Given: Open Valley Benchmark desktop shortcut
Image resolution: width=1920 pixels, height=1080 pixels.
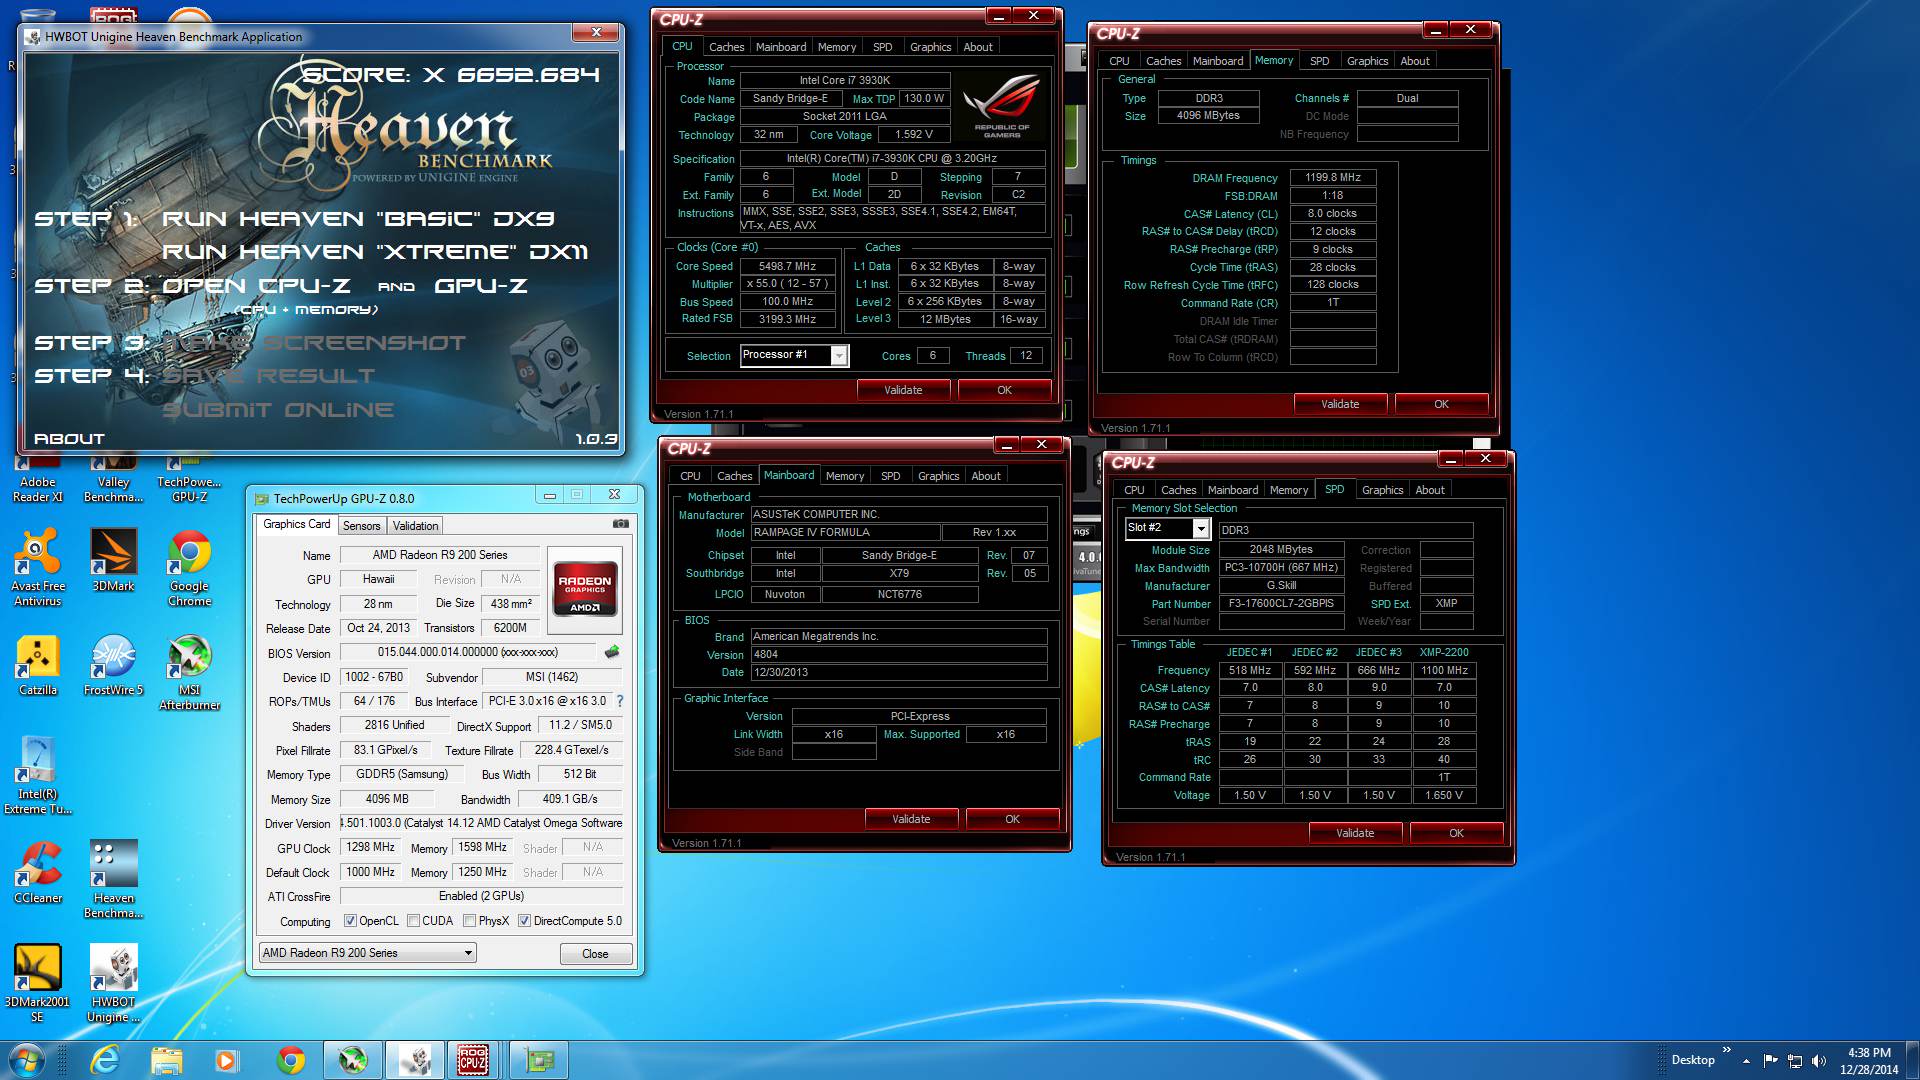Looking at the screenshot, I should [113, 480].
